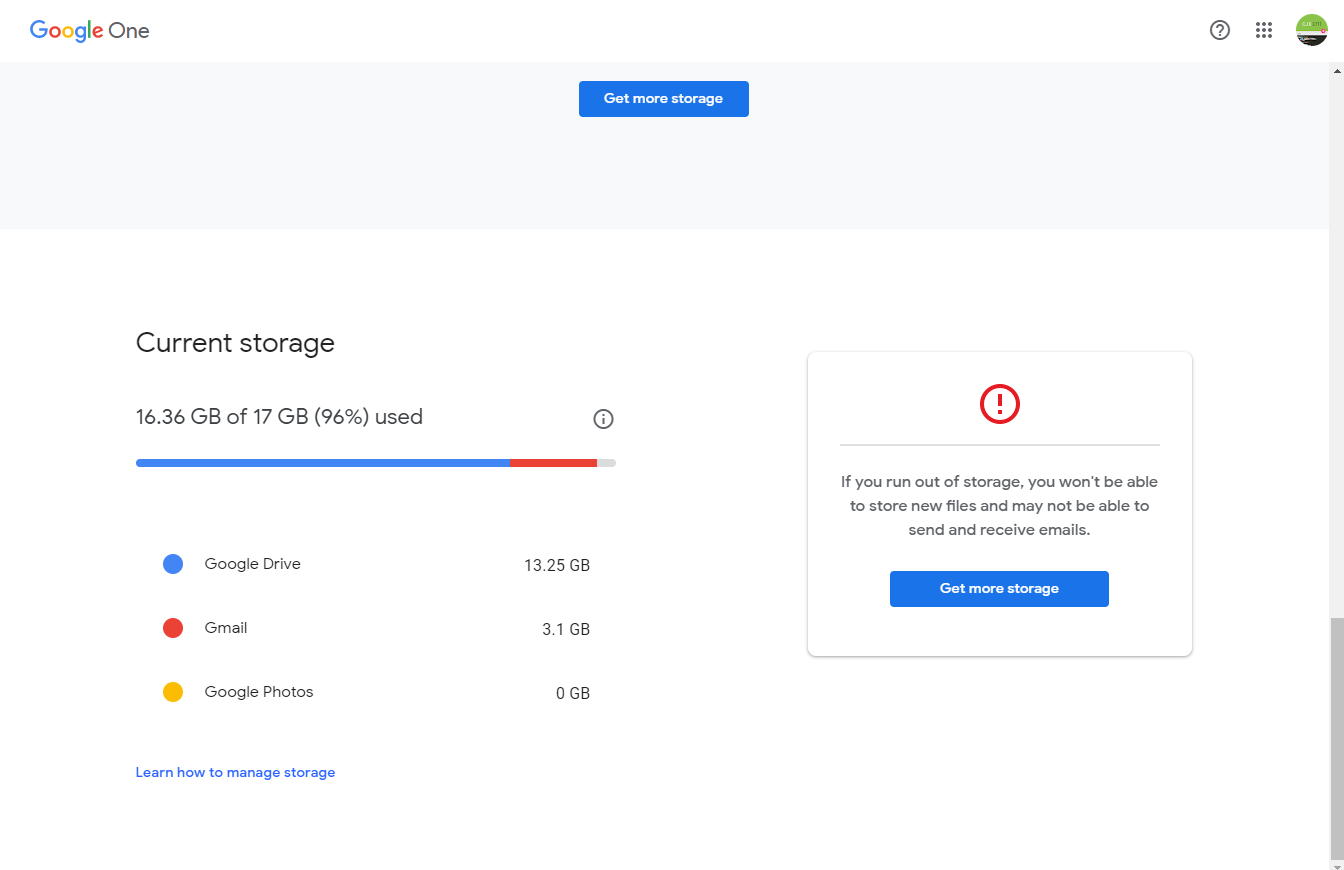This screenshot has height=870, width=1344.
Task: Click Get more storage at page top
Action: click(x=664, y=99)
